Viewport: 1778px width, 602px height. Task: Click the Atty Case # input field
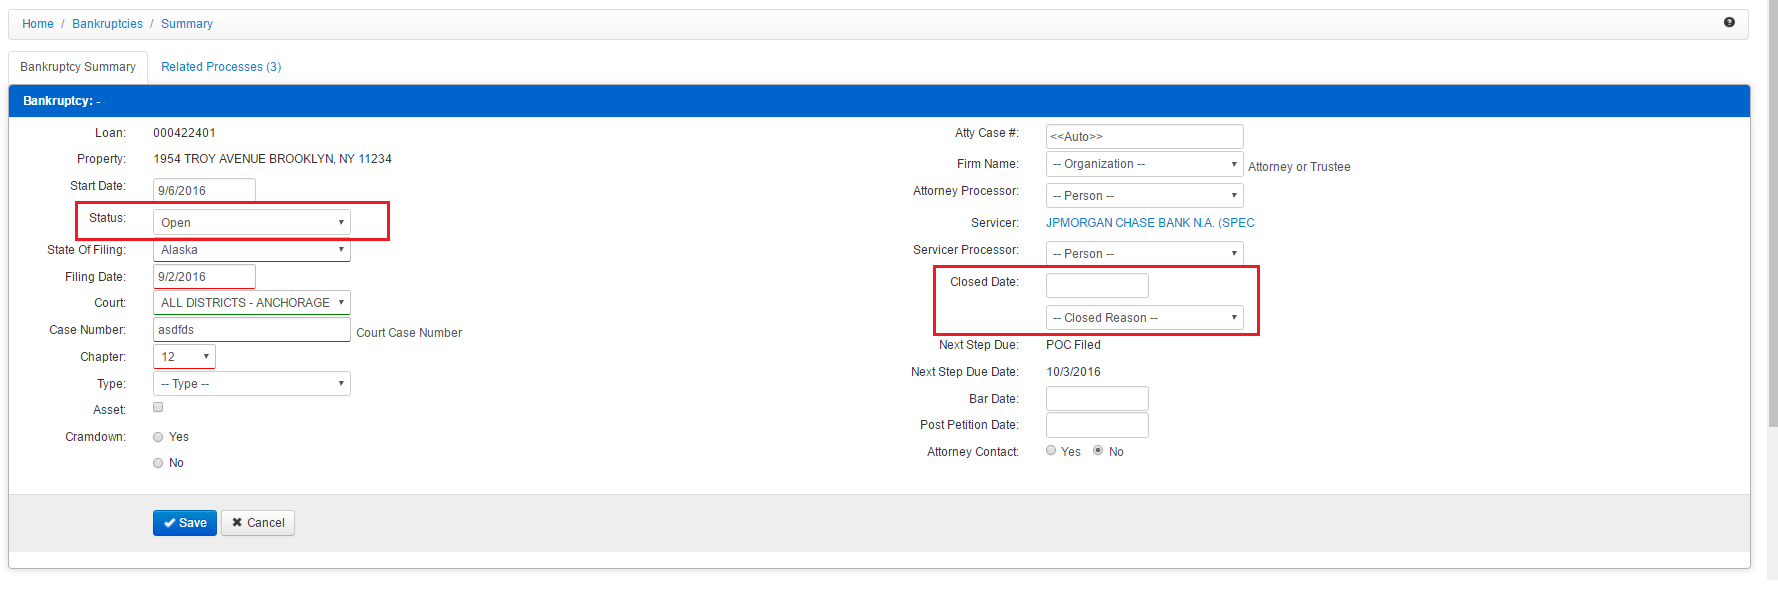point(1145,136)
